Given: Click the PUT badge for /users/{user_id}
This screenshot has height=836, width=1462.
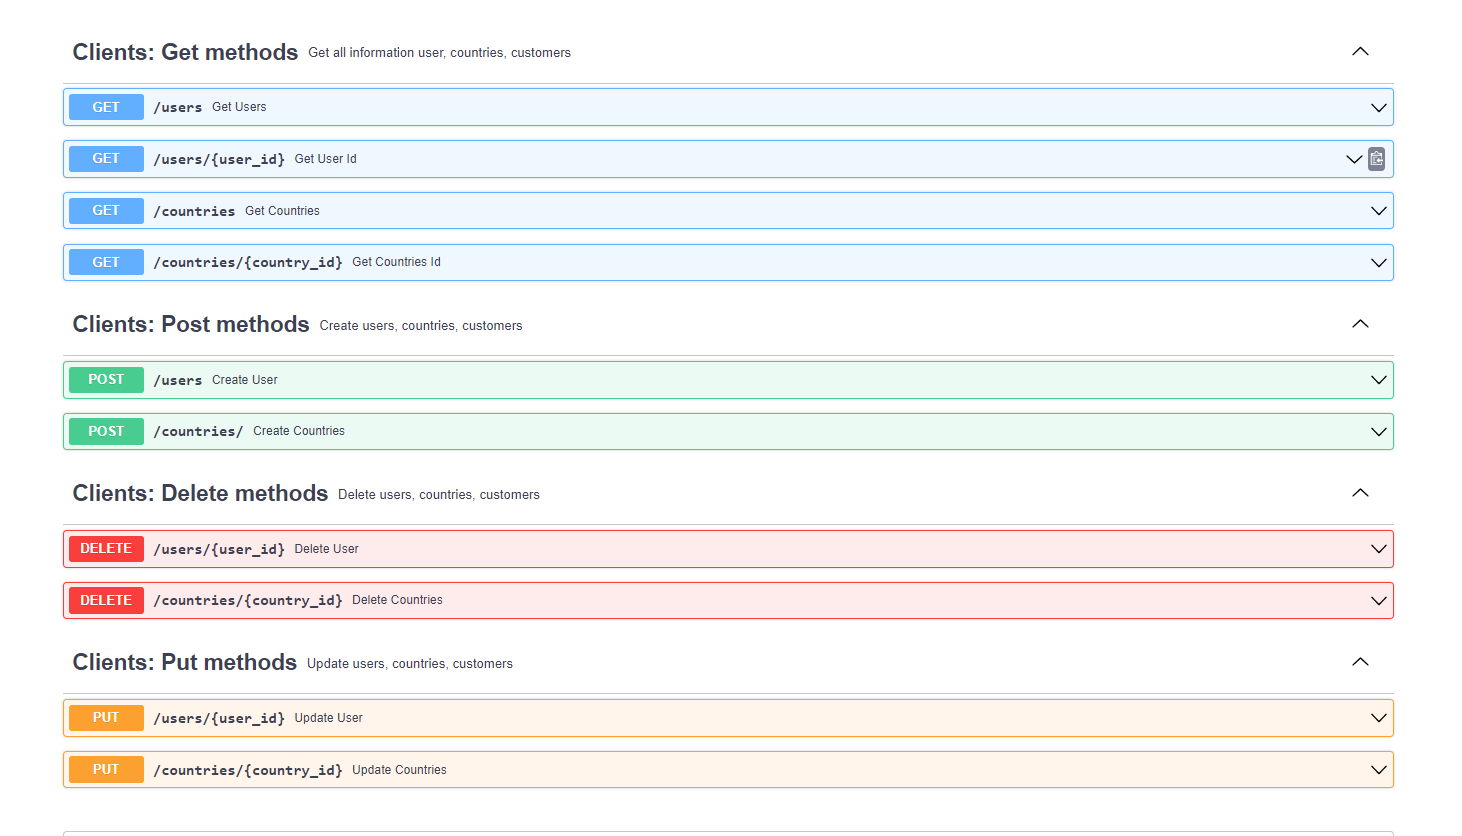Looking at the screenshot, I should pos(106,718).
